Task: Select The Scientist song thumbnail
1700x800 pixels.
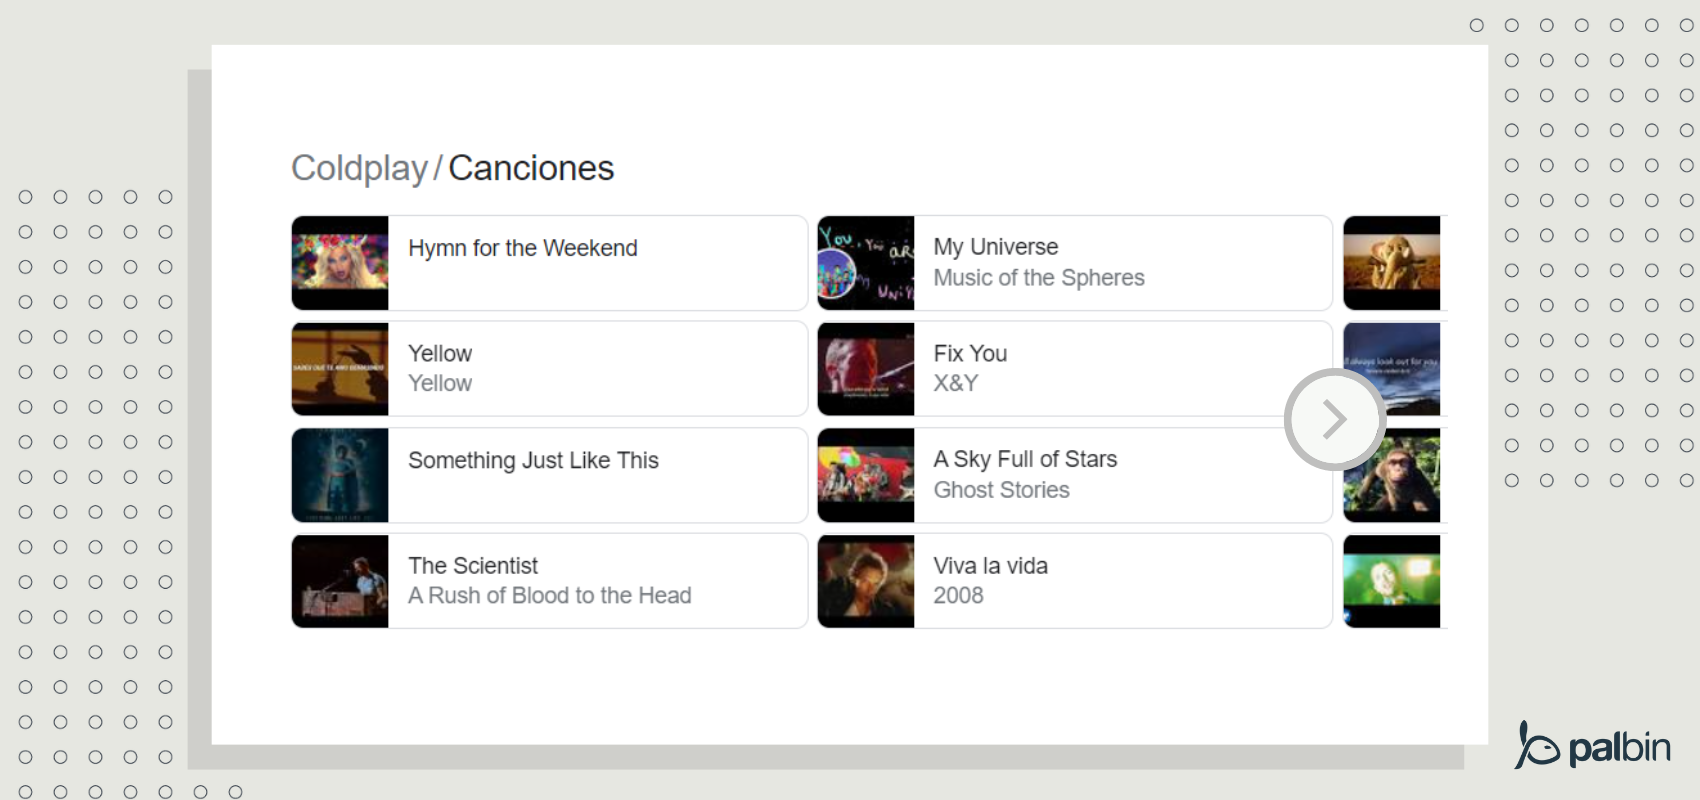Action: point(340,581)
